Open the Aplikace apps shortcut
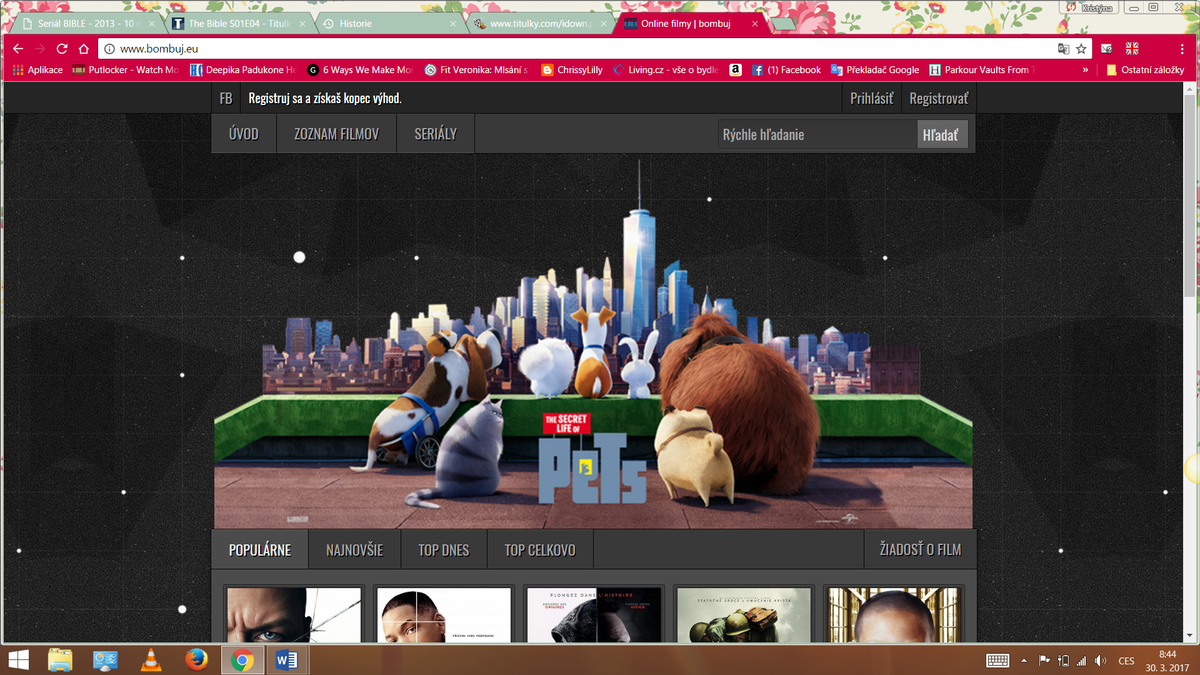Screen dimensions: 1200x675 37,70
